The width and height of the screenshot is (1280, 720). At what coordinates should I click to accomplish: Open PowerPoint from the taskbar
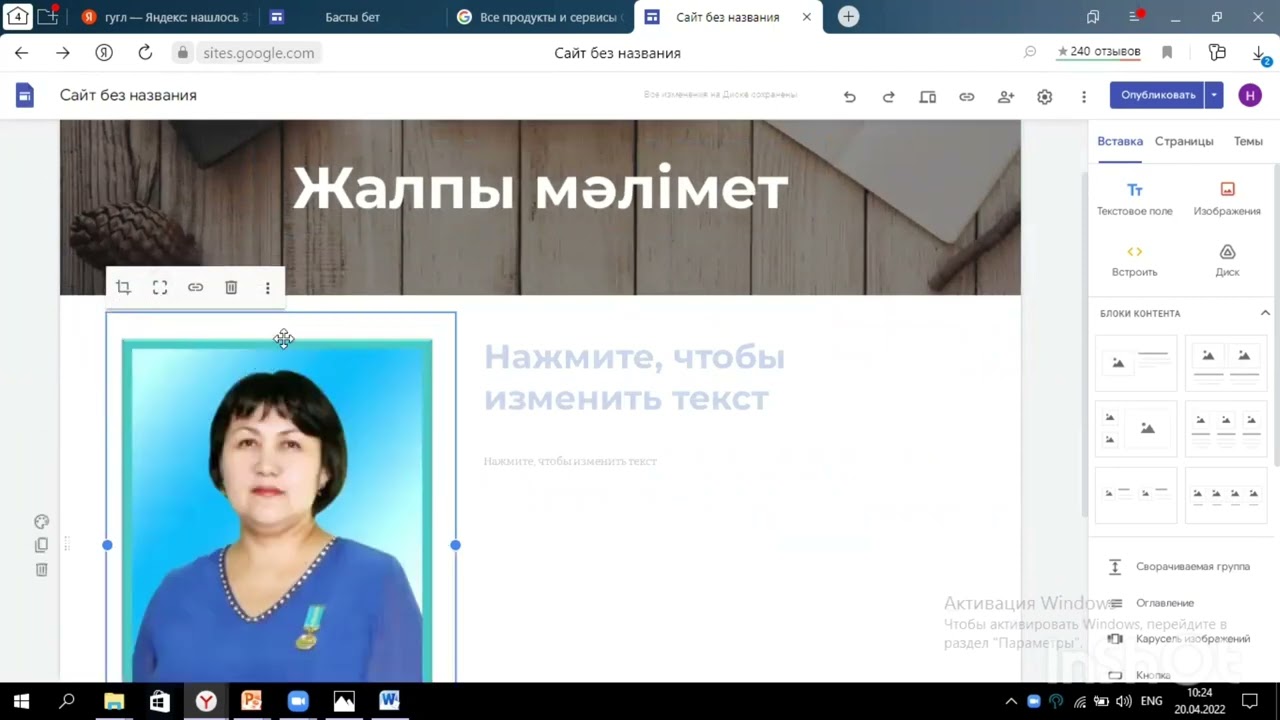pyautogui.click(x=251, y=701)
